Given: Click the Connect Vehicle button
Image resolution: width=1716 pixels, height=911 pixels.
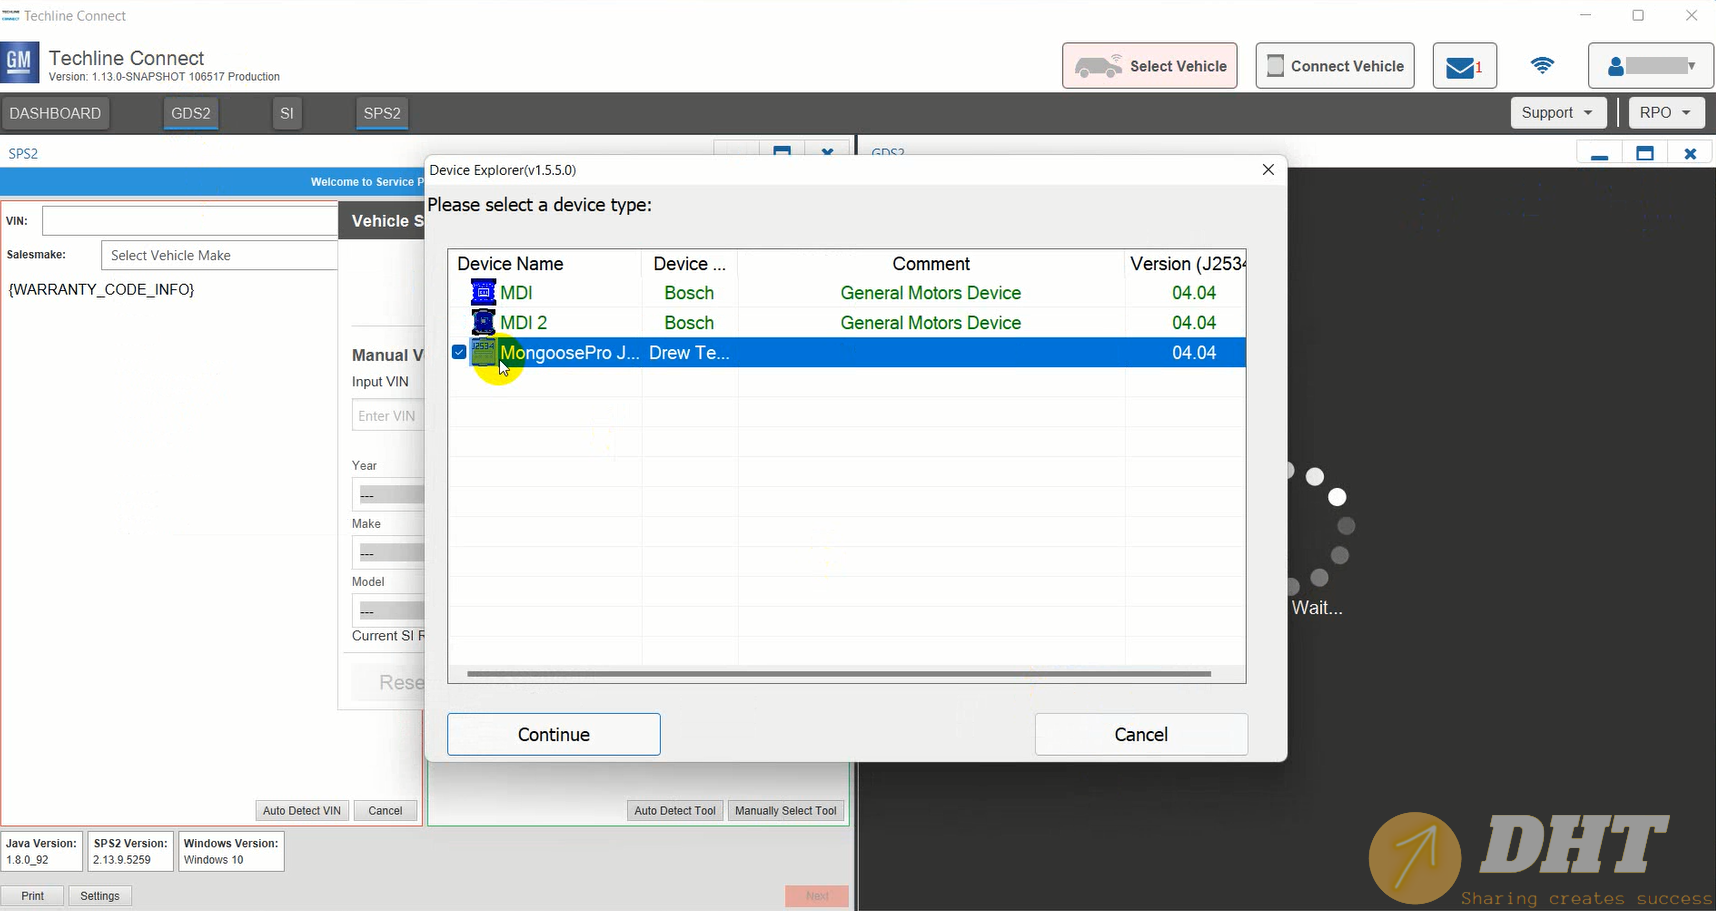Looking at the screenshot, I should point(1334,66).
